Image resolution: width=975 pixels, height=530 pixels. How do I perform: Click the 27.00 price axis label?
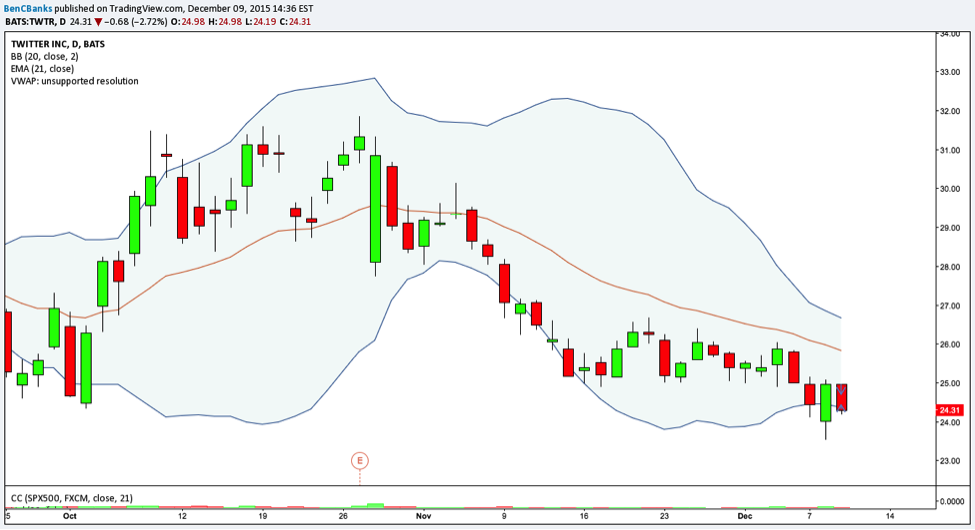950,306
